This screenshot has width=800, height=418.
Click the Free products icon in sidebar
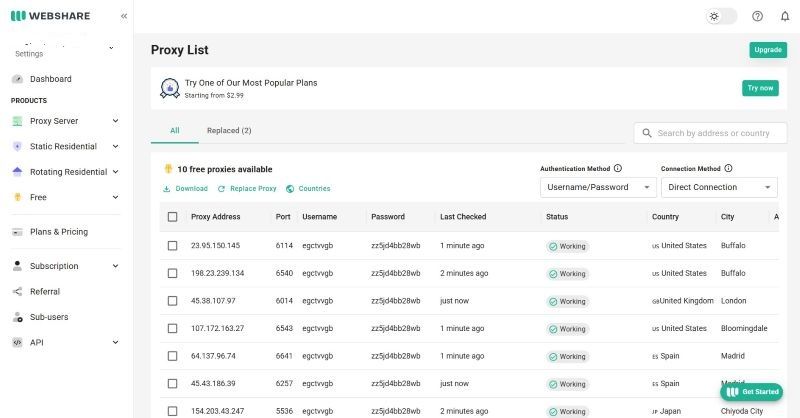pyautogui.click(x=17, y=197)
